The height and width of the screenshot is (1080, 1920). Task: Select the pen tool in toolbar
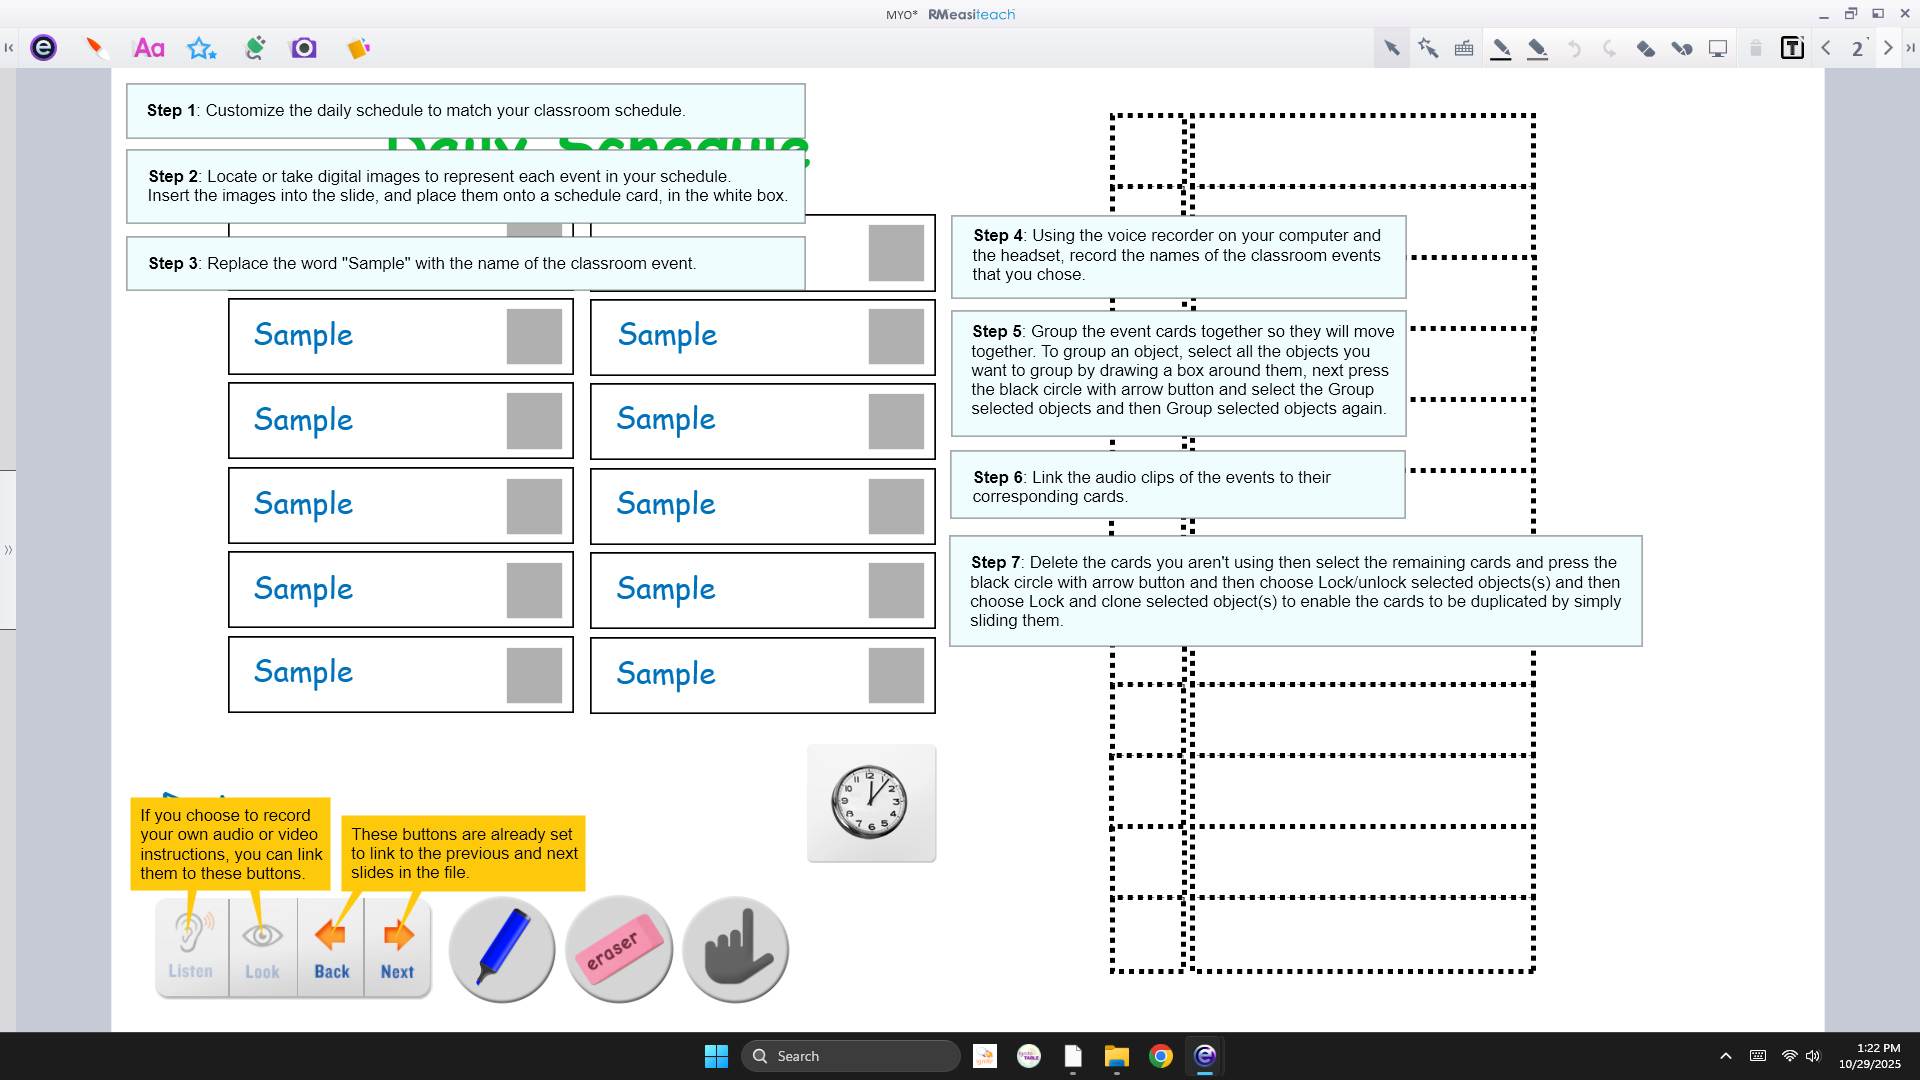pyautogui.click(x=1501, y=48)
